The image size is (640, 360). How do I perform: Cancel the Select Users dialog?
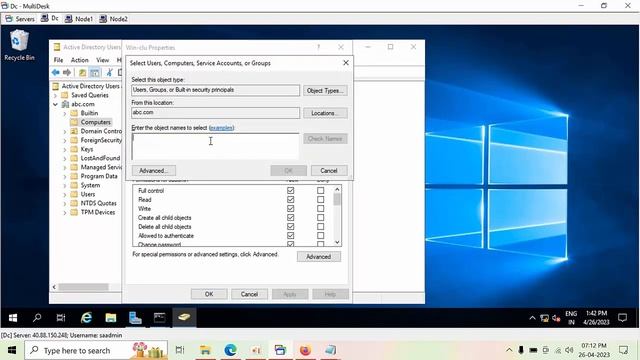(x=329, y=171)
